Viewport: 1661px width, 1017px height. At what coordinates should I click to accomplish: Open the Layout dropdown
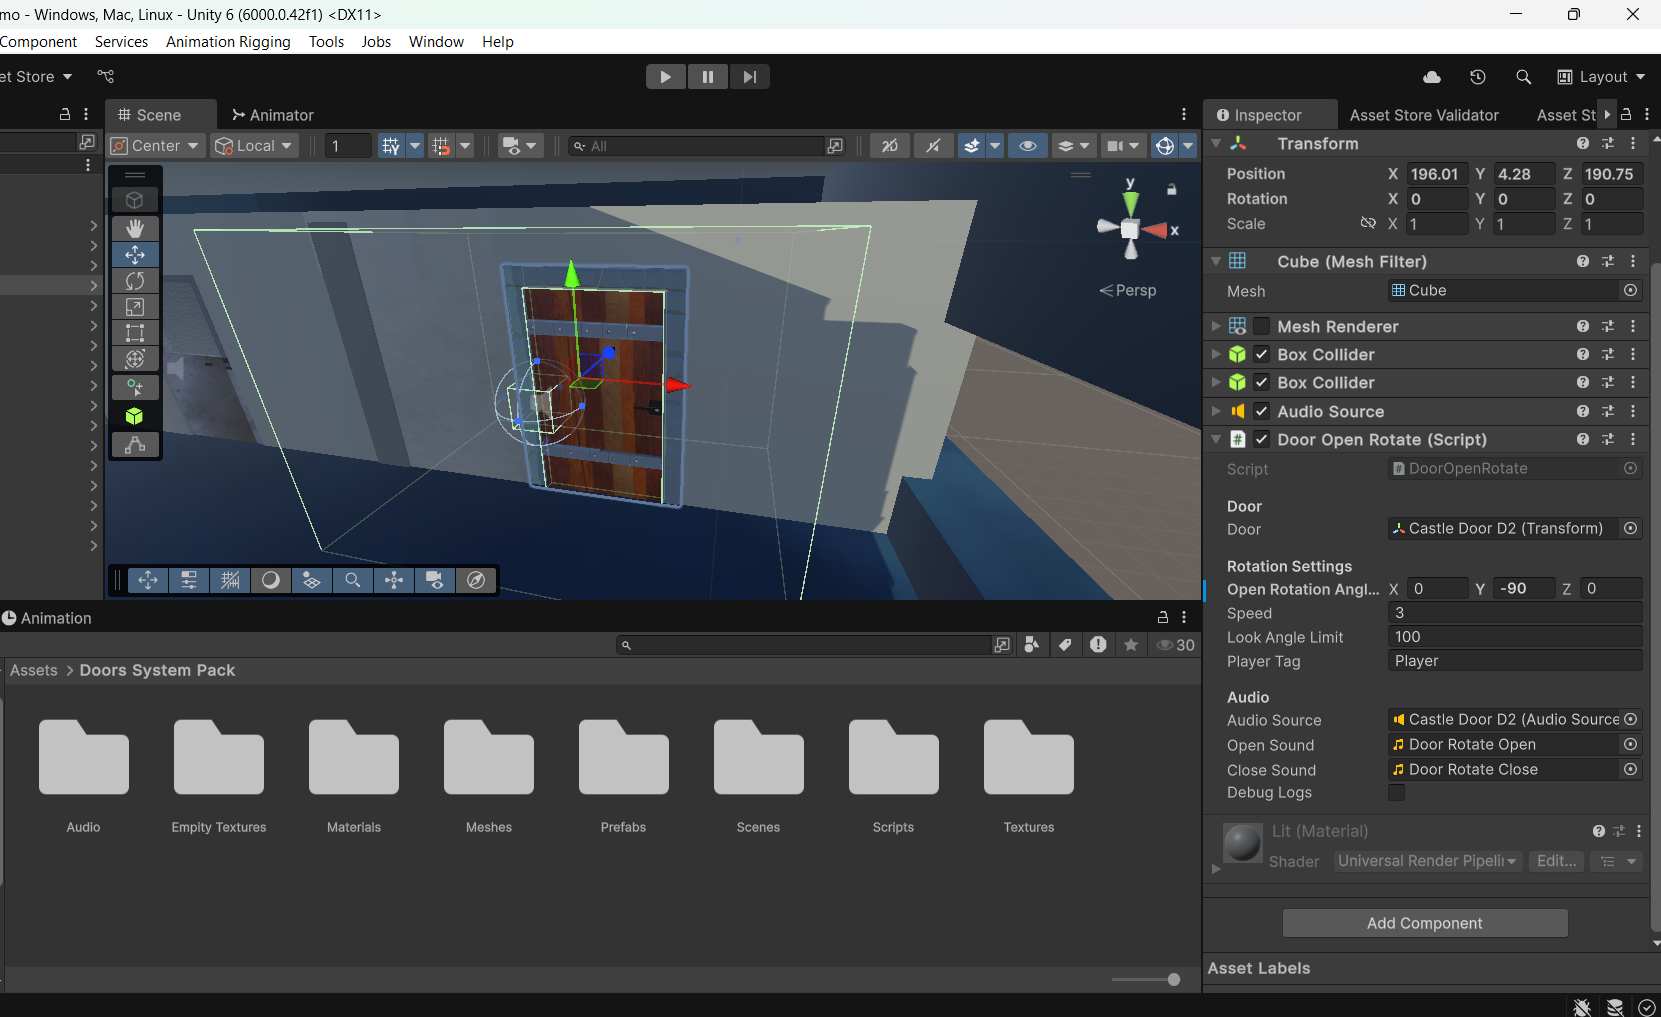1602,76
